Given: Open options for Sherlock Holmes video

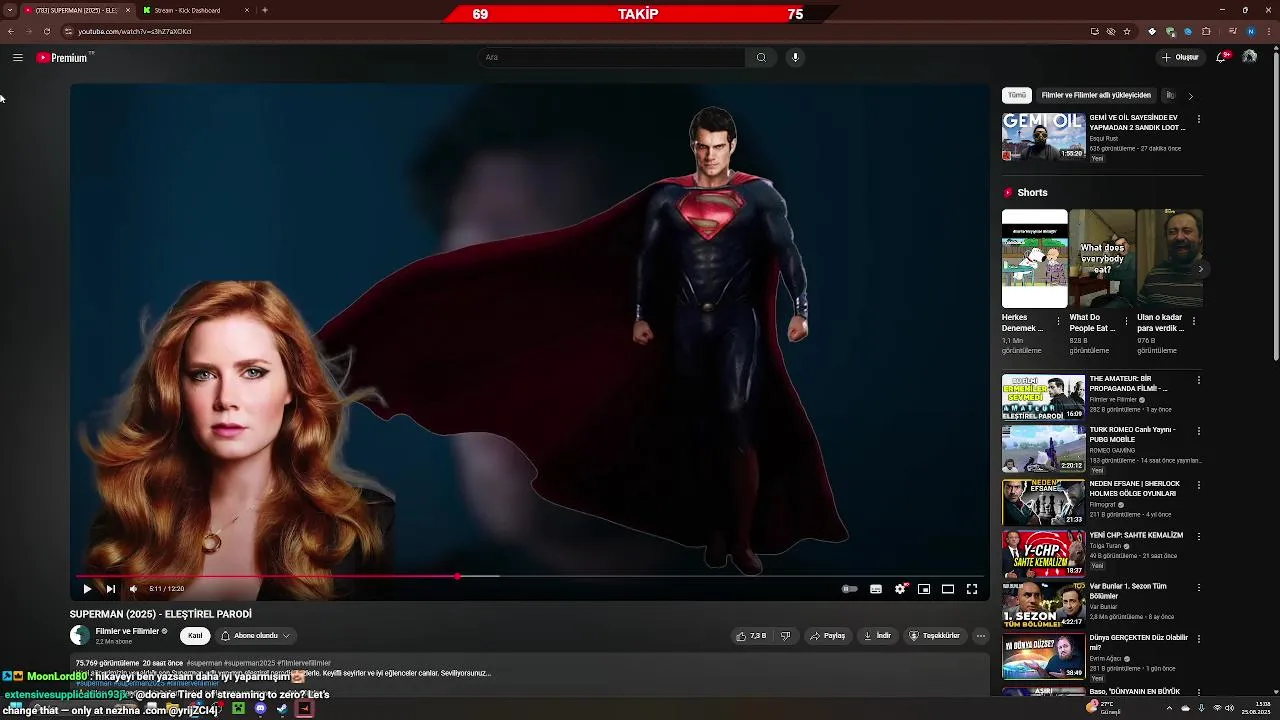Looking at the screenshot, I should tap(1198, 485).
